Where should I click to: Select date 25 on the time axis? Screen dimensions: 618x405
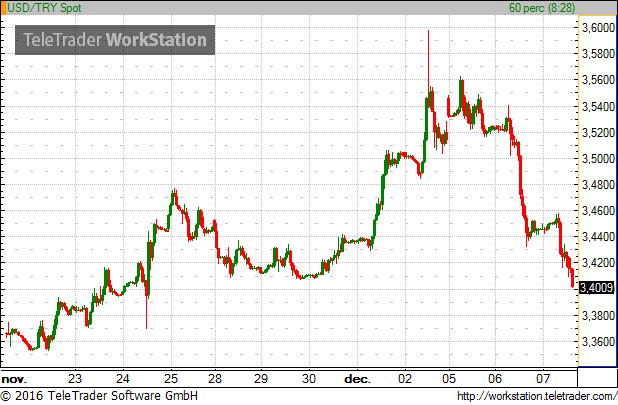tap(171, 379)
